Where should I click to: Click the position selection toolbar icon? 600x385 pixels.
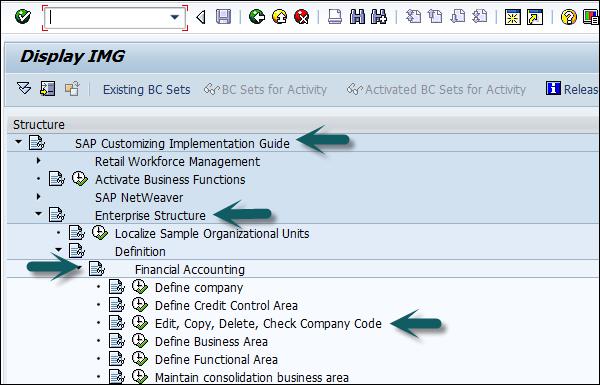point(47,89)
